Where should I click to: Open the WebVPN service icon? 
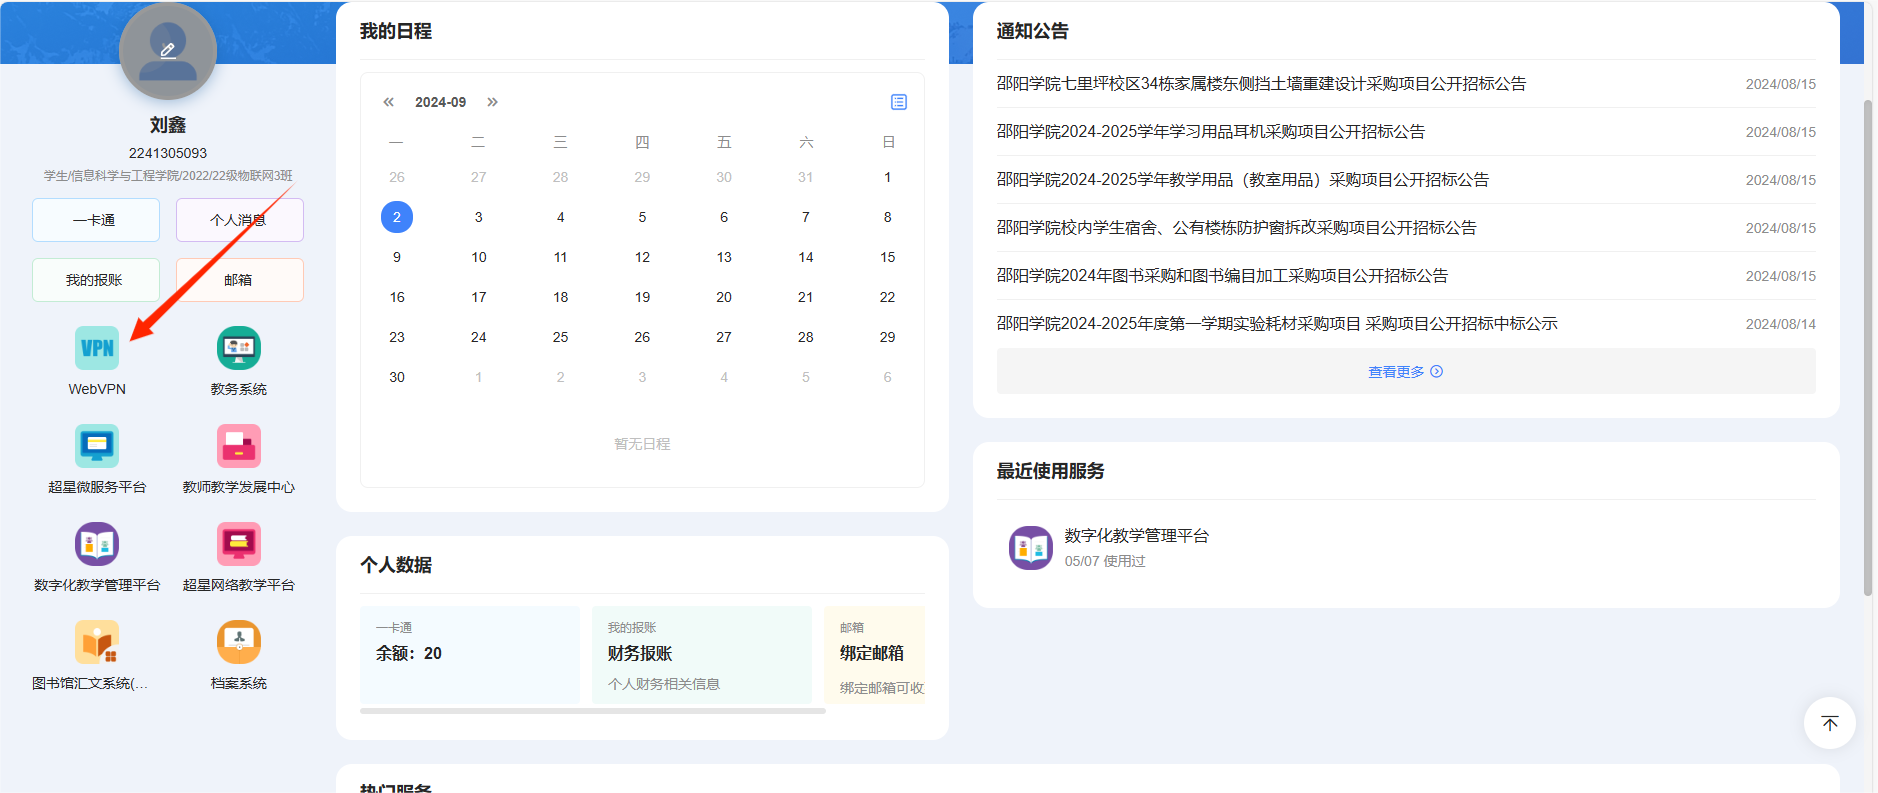tap(97, 349)
